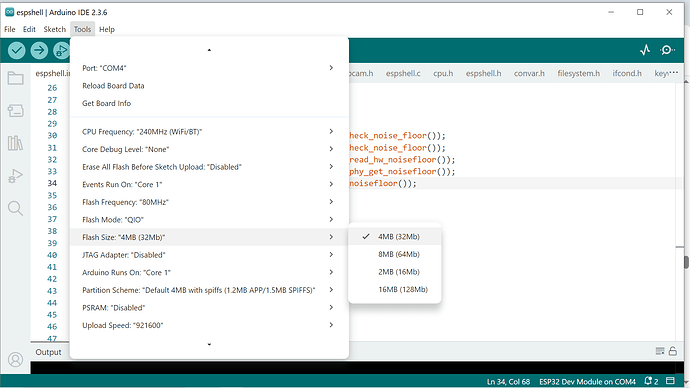Click line number 40 in the gutter
Viewport: 690px width, 388px height.
click(x=52, y=255)
